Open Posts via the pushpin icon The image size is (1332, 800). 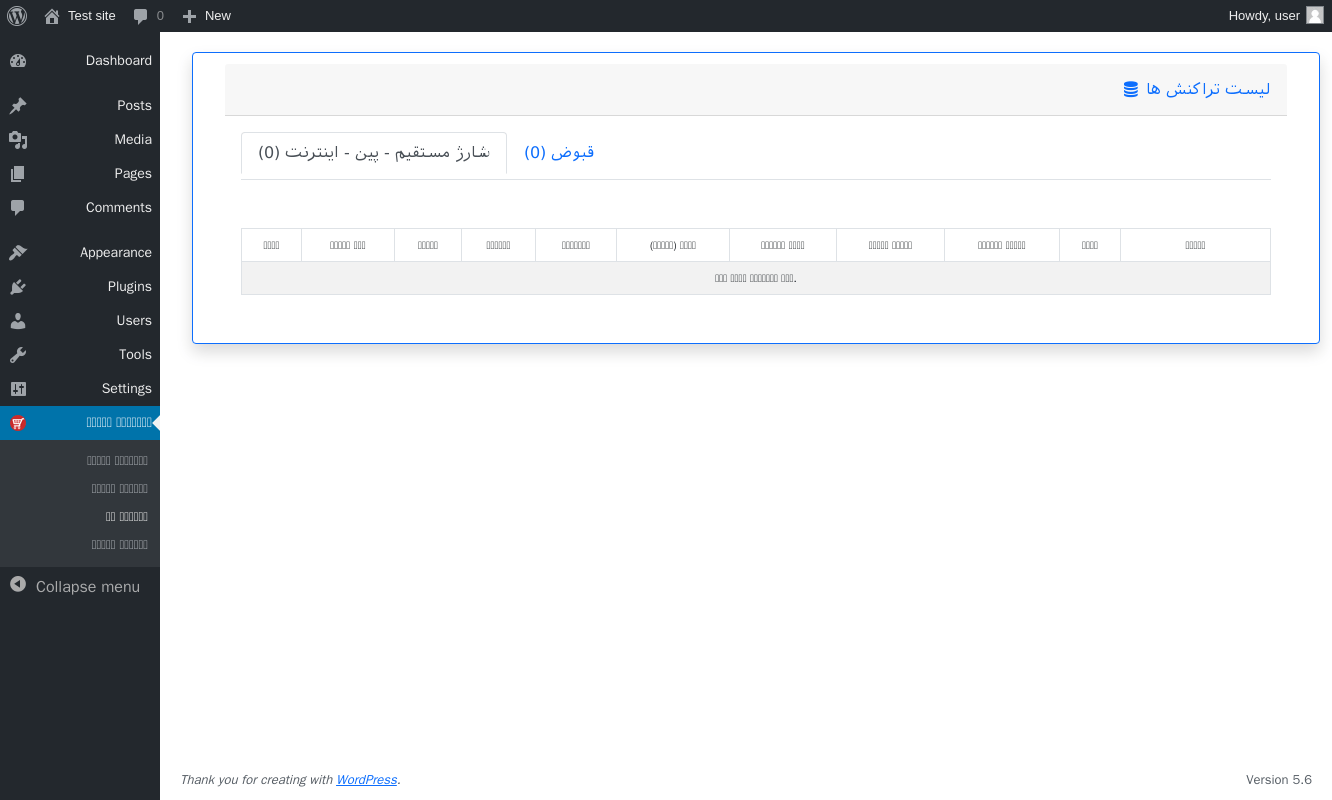pos(18,106)
